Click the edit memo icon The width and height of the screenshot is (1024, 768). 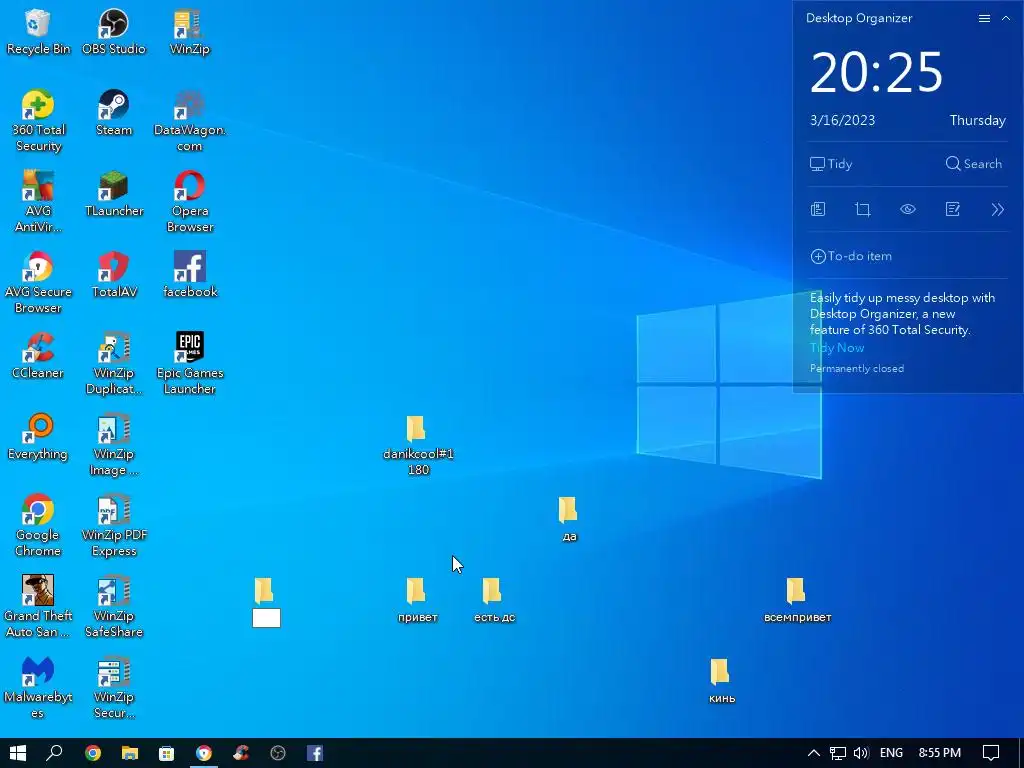(952, 210)
